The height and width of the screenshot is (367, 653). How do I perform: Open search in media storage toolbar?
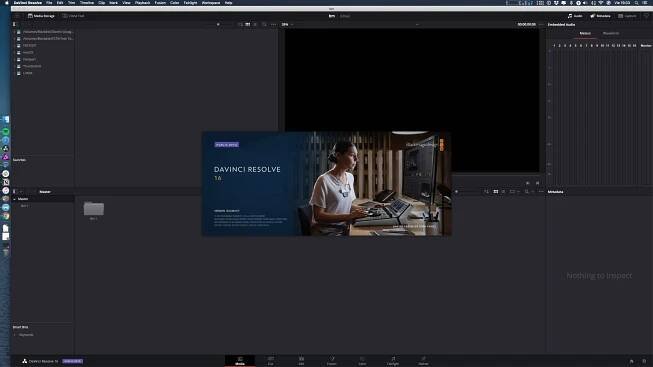click(264, 25)
